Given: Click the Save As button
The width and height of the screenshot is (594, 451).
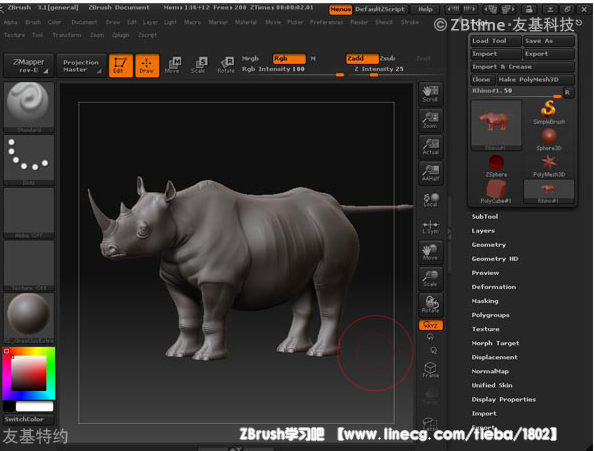Looking at the screenshot, I should pos(549,41).
